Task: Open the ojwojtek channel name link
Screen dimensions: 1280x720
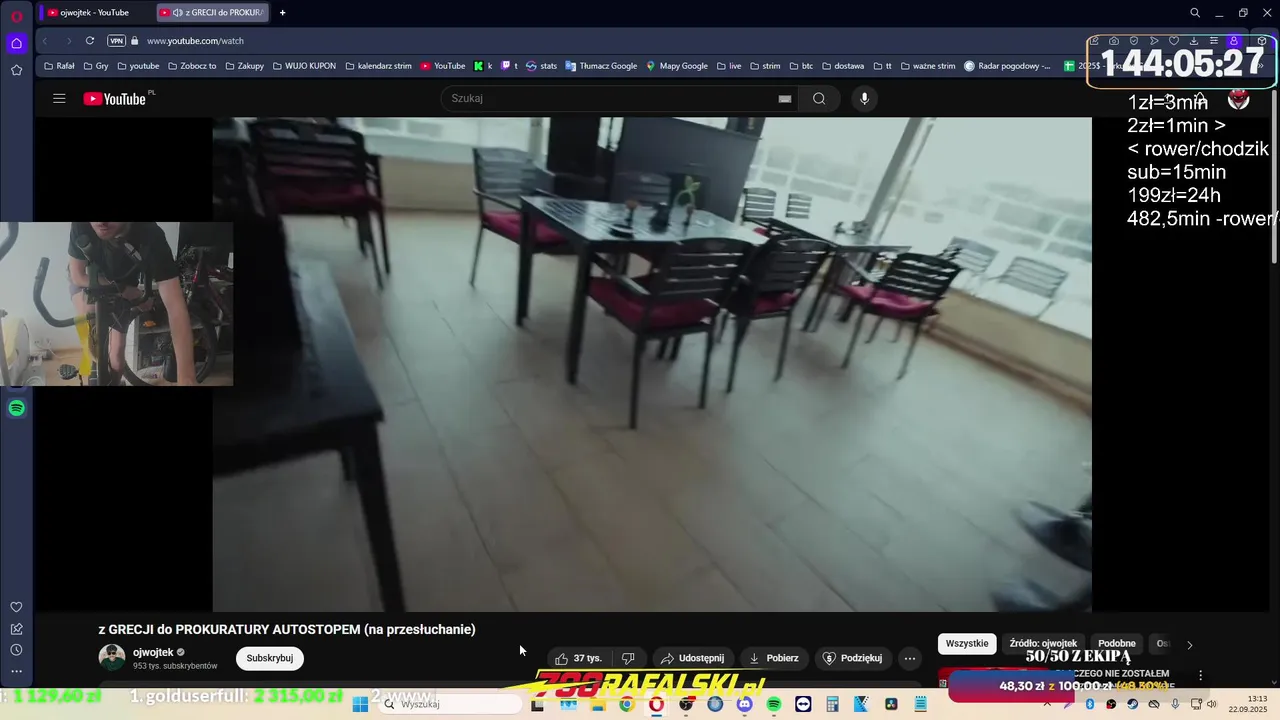Action: pyautogui.click(x=153, y=652)
